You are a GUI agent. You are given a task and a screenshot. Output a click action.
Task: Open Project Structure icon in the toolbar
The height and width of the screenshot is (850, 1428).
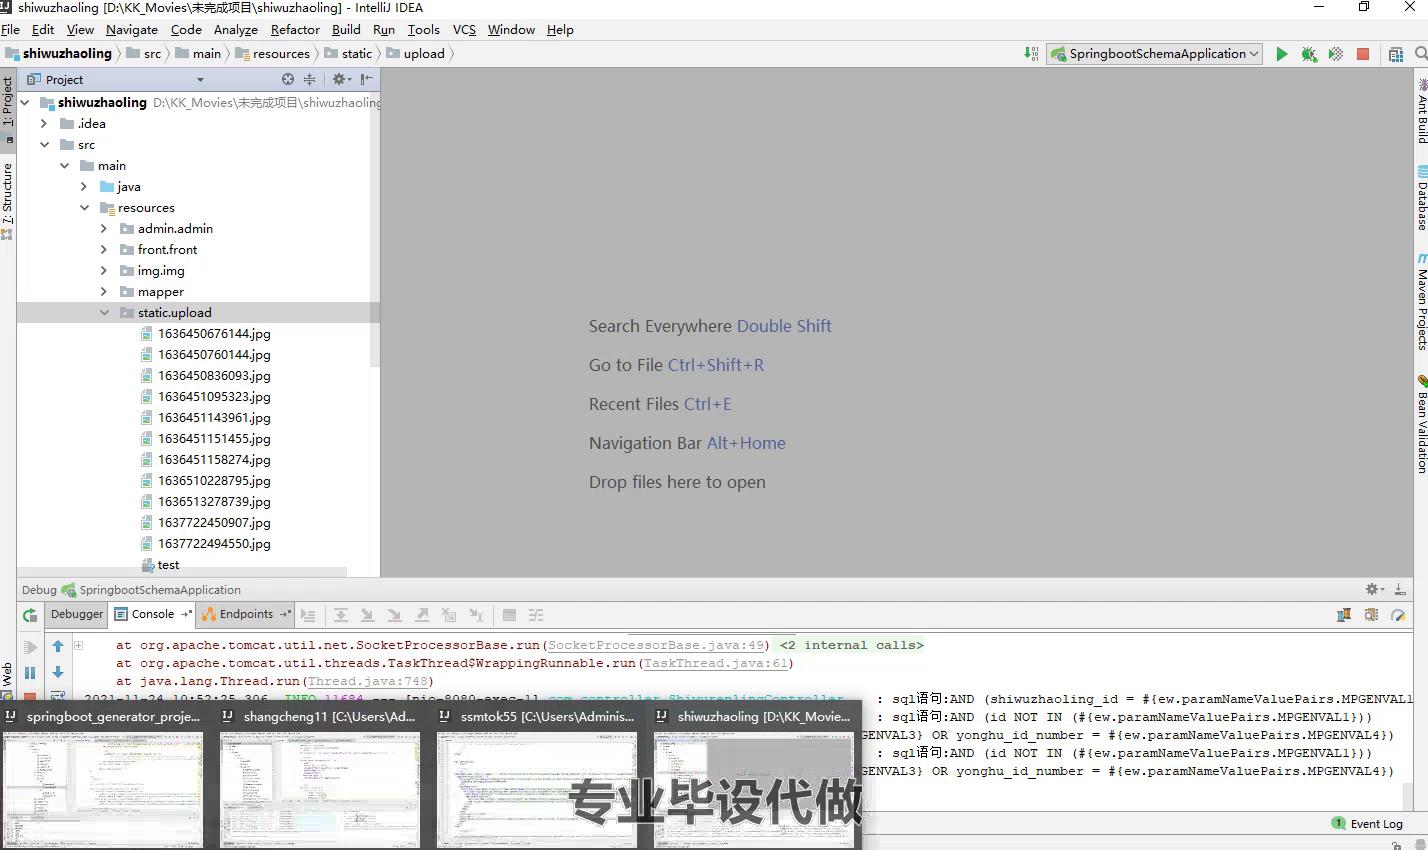click(1396, 54)
